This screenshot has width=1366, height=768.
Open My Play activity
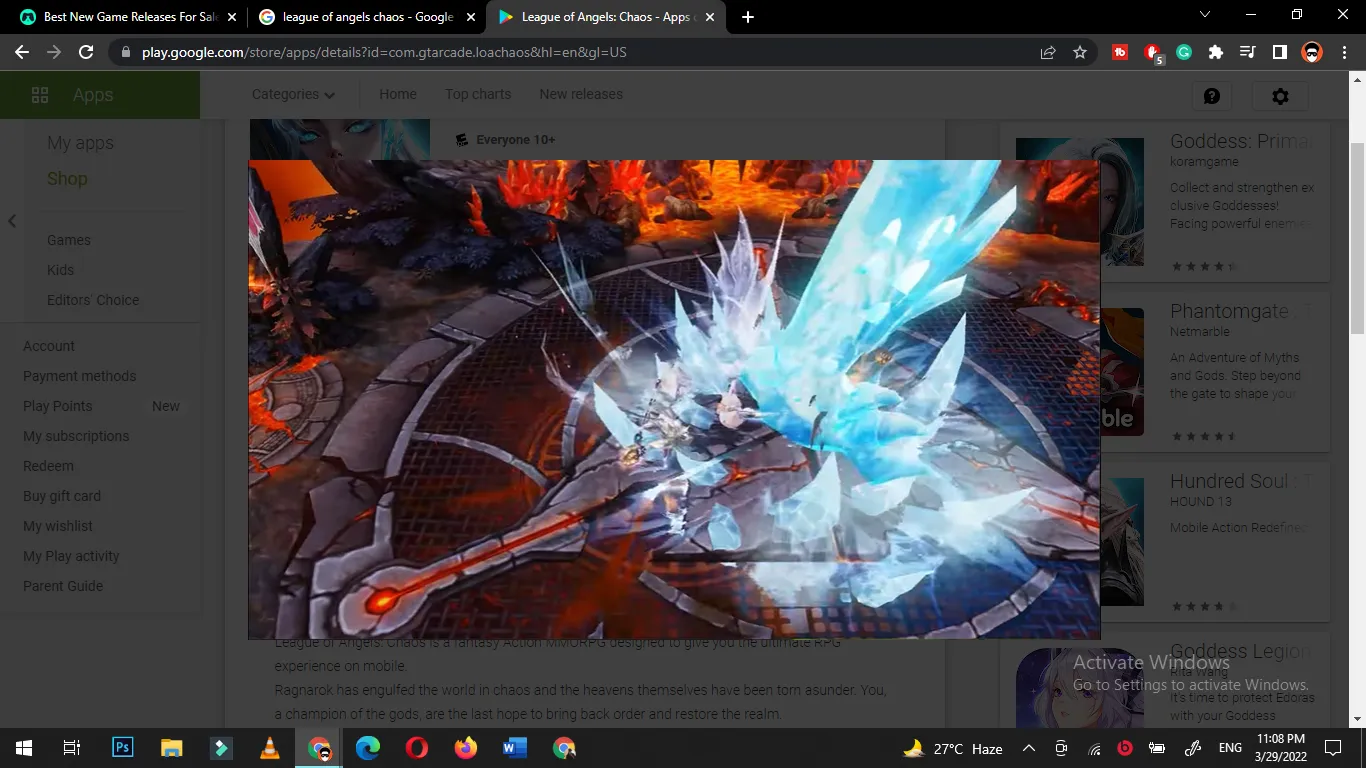(71, 556)
